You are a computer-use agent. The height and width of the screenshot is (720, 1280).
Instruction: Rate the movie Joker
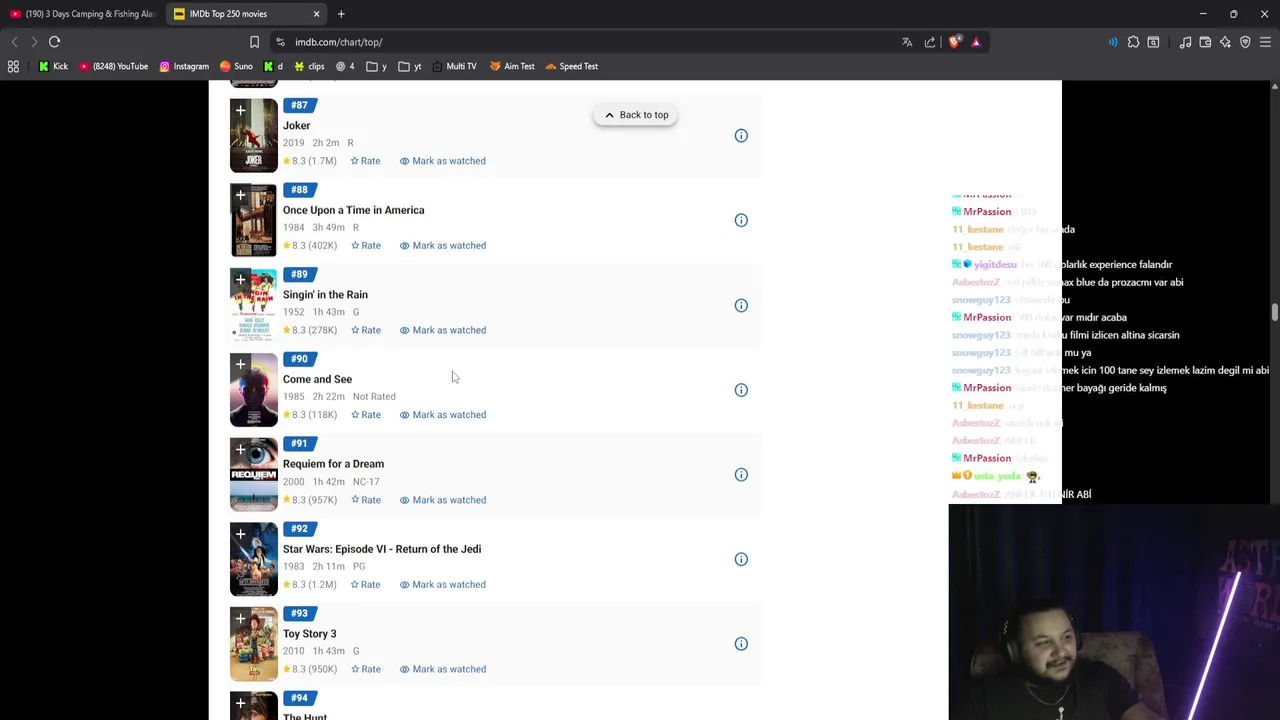pyautogui.click(x=365, y=161)
